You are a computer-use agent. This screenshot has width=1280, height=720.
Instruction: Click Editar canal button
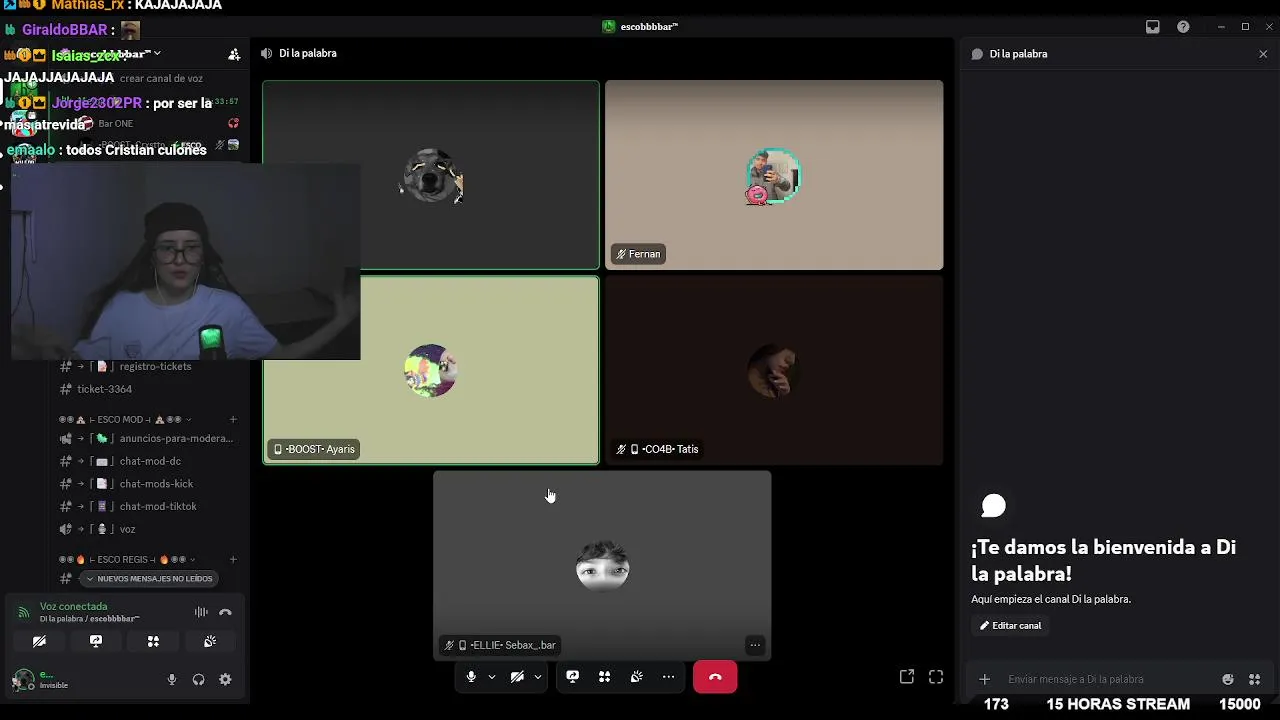[x=1010, y=625]
